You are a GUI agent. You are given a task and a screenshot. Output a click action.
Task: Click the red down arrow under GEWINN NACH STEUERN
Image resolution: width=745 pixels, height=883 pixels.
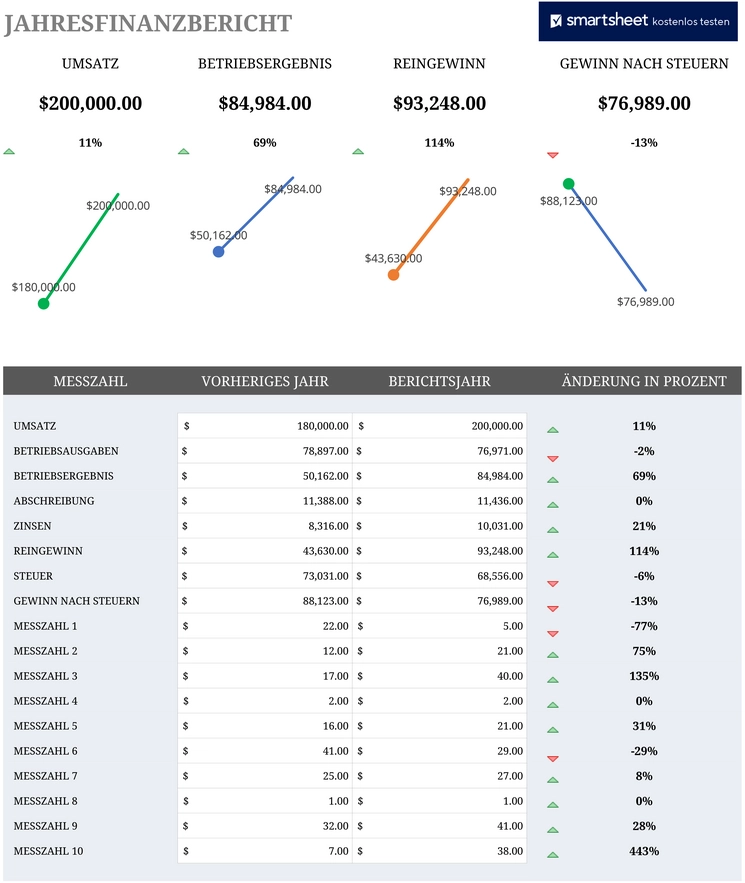[553, 155]
